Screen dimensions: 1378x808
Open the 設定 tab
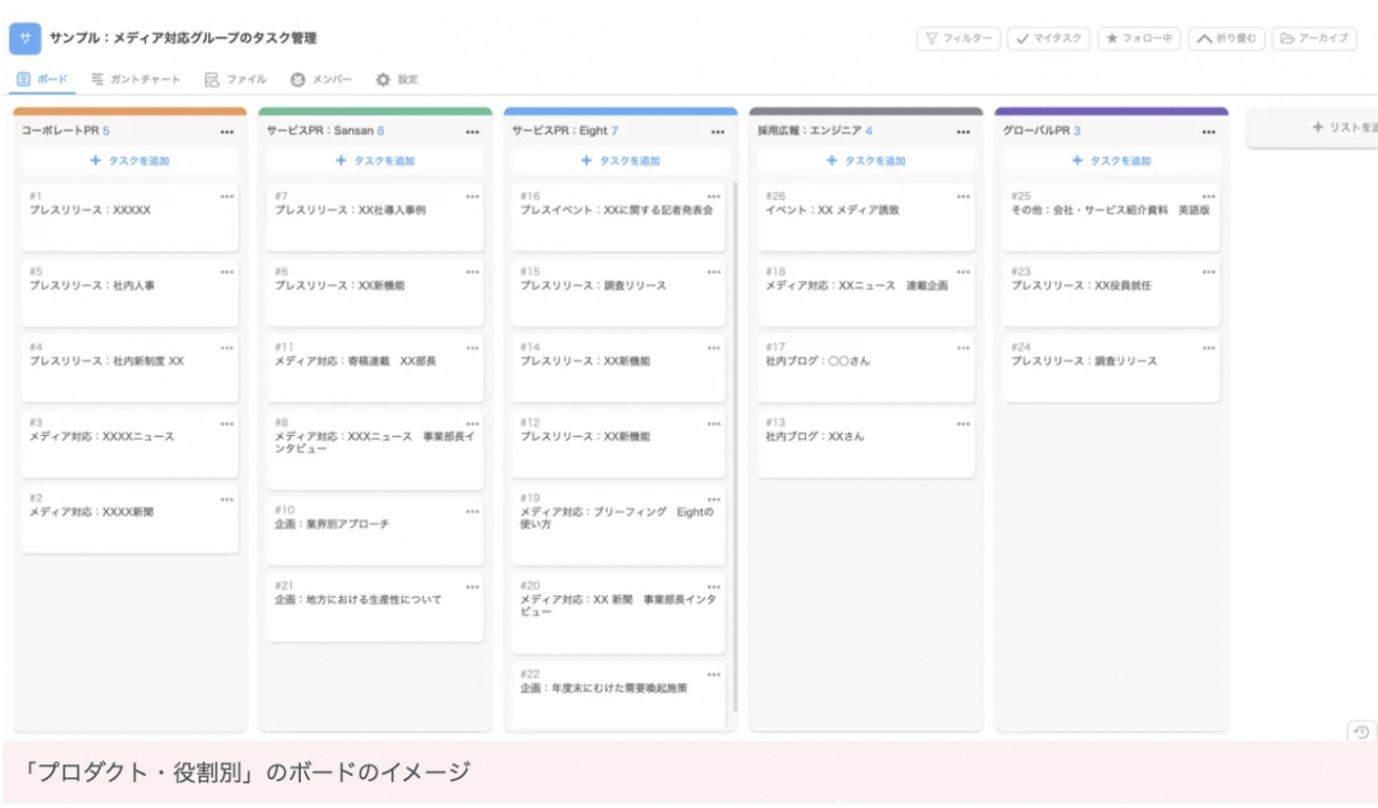coord(397,79)
